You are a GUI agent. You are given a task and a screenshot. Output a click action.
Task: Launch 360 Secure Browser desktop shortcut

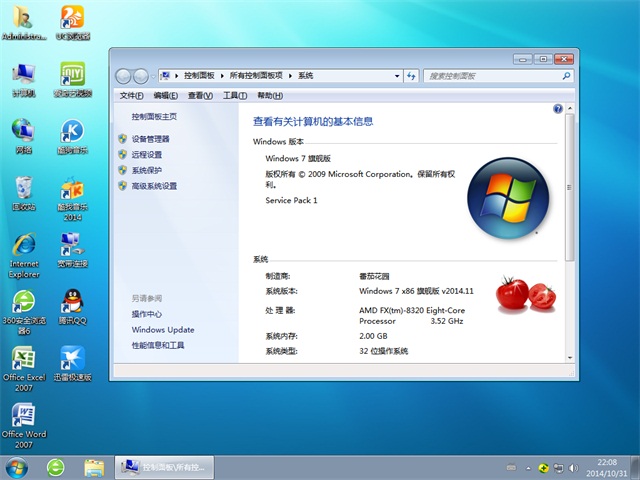point(24,312)
